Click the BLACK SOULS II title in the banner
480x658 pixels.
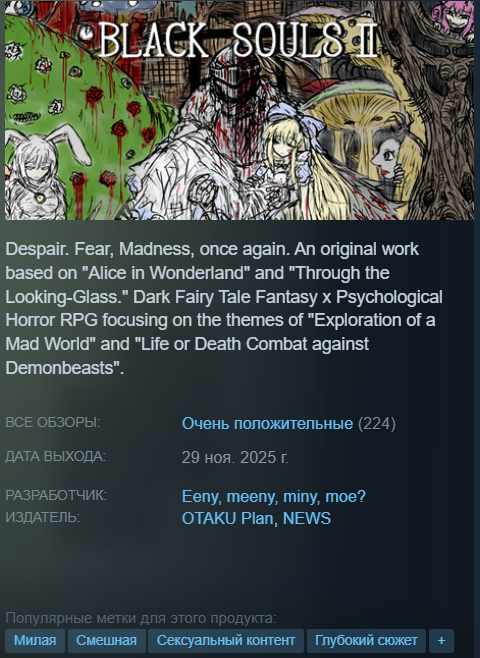[x=239, y=40]
